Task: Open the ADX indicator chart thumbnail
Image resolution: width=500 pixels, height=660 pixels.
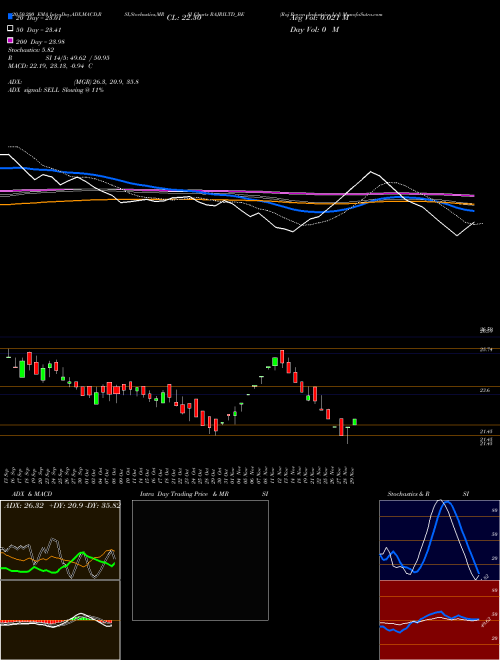Action: click(x=60, y=540)
